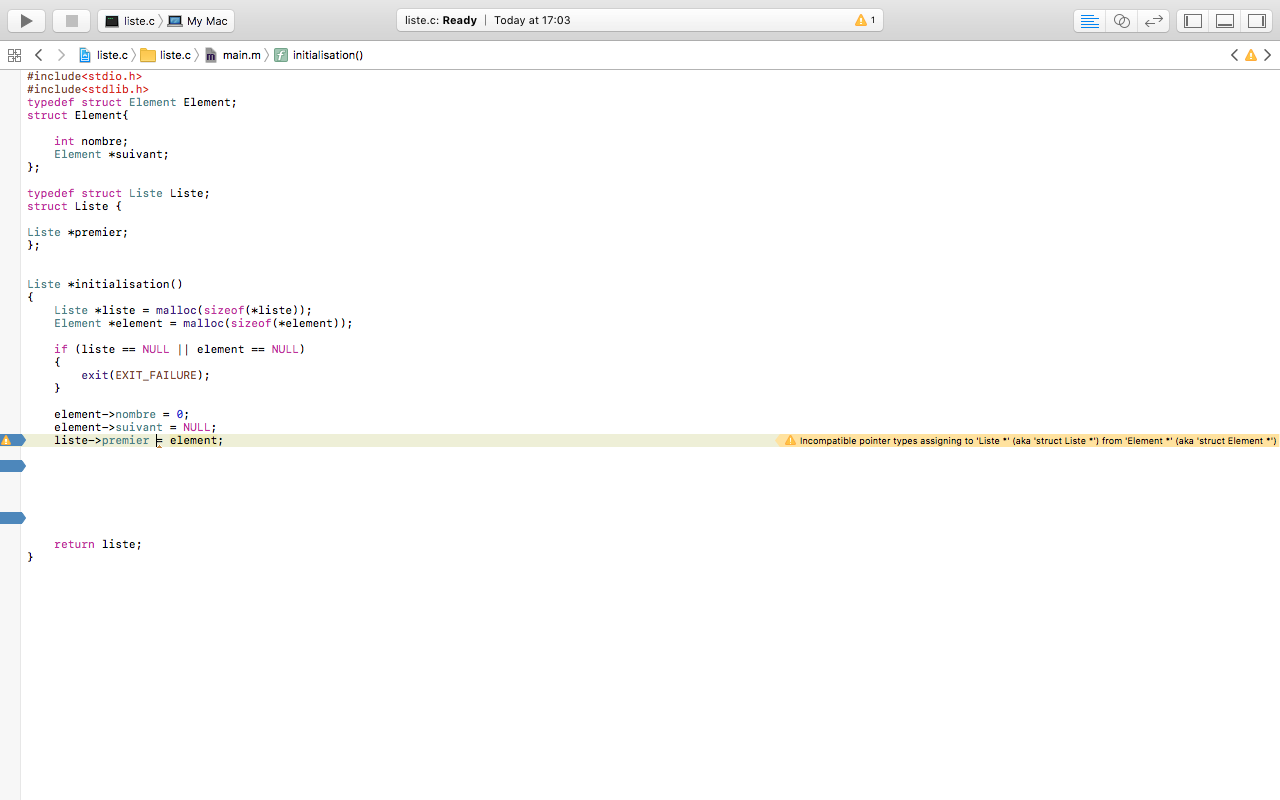Show the Assistant editor

point(1122,20)
